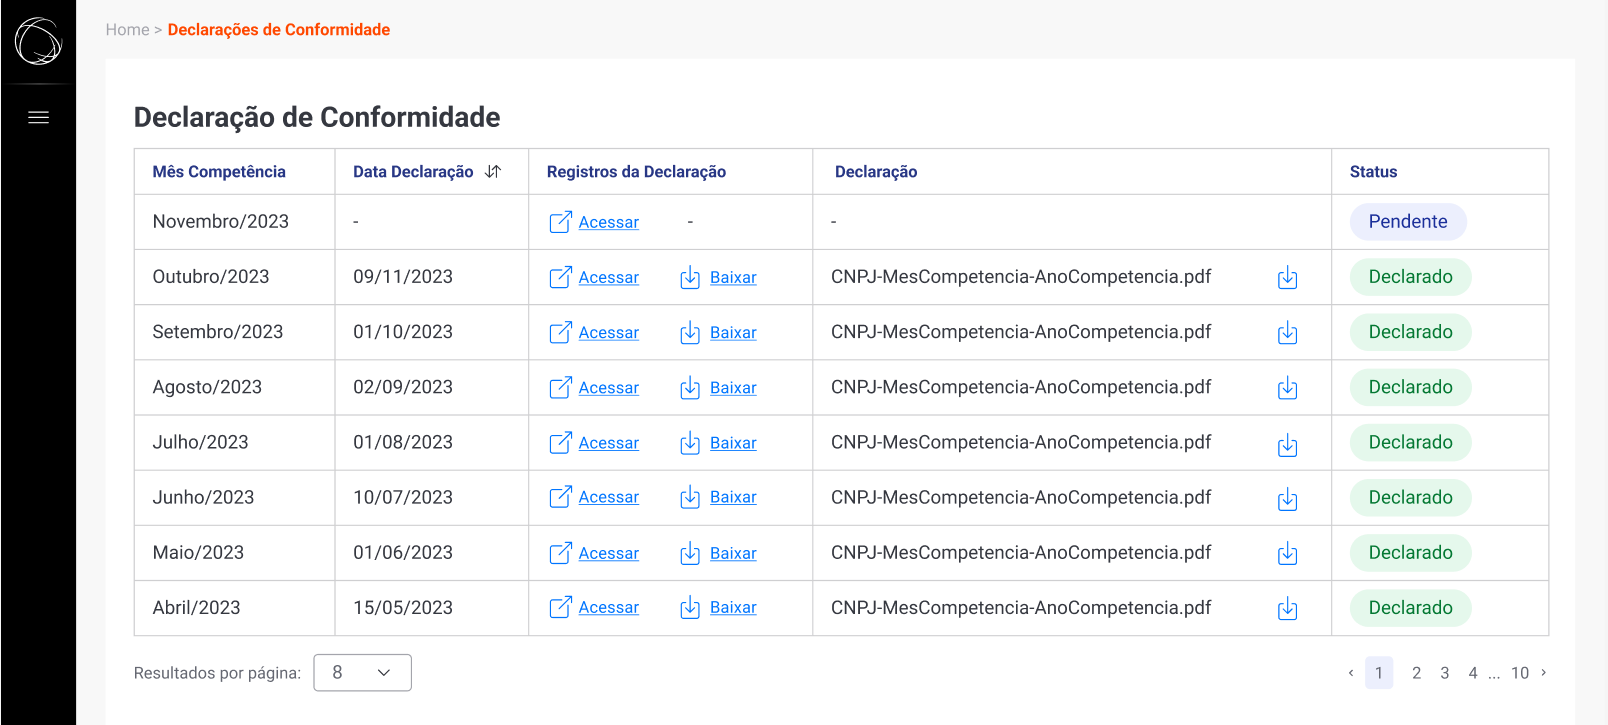
Task: Open the results per page dropdown
Action: point(362,673)
